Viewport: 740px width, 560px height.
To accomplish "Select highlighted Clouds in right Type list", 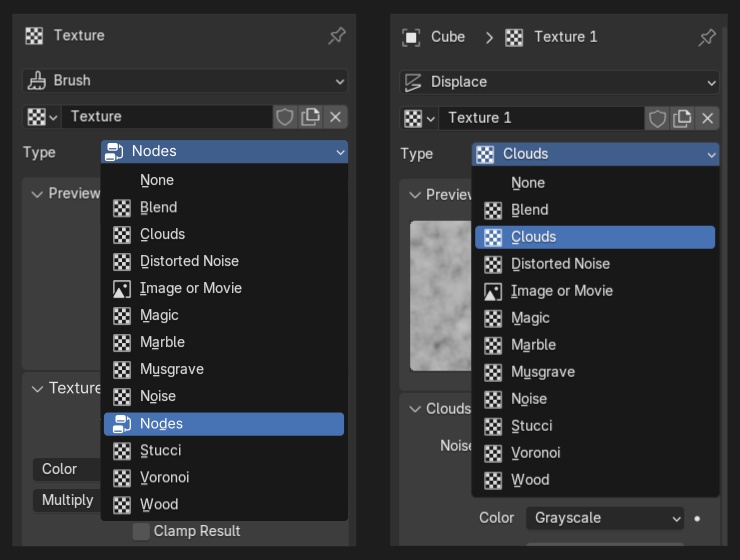I will 595,237.
